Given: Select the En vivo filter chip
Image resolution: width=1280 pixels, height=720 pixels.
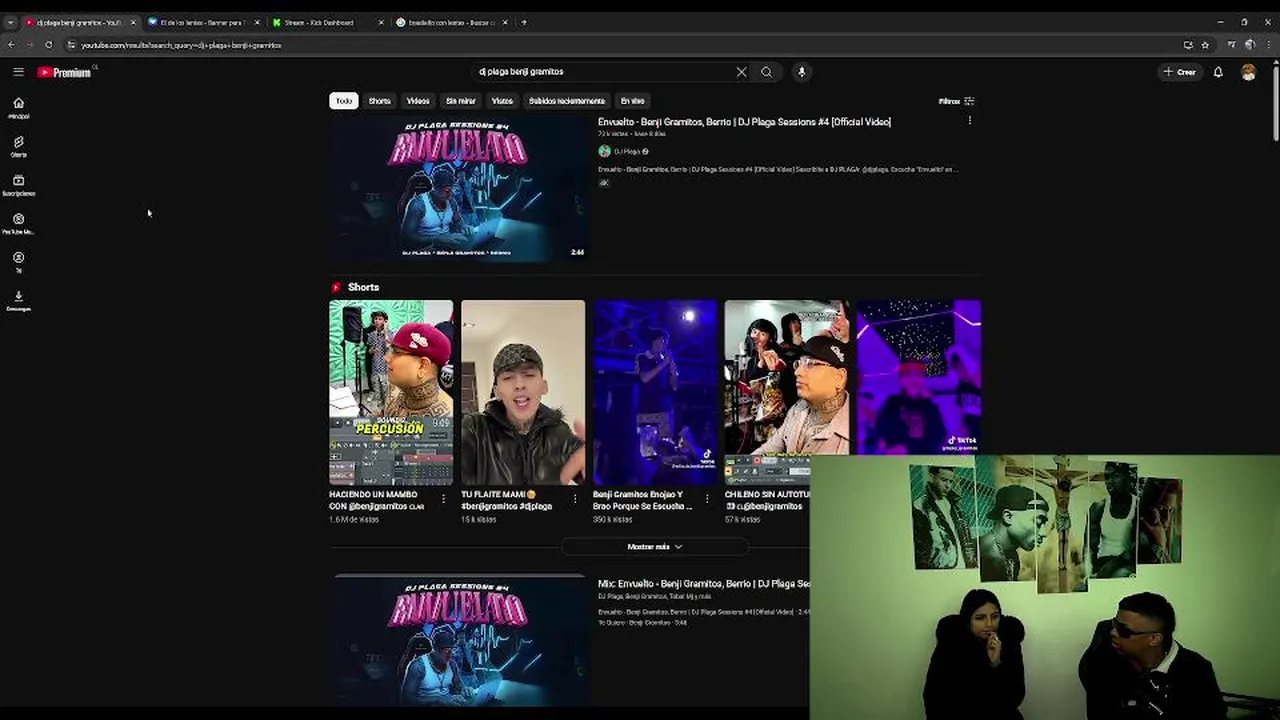Looking at the screenshot, I should point(632,101).
